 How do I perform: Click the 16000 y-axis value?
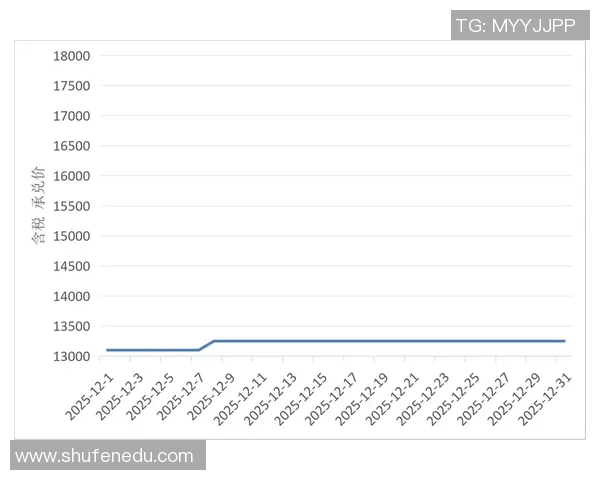pos(71,176)
